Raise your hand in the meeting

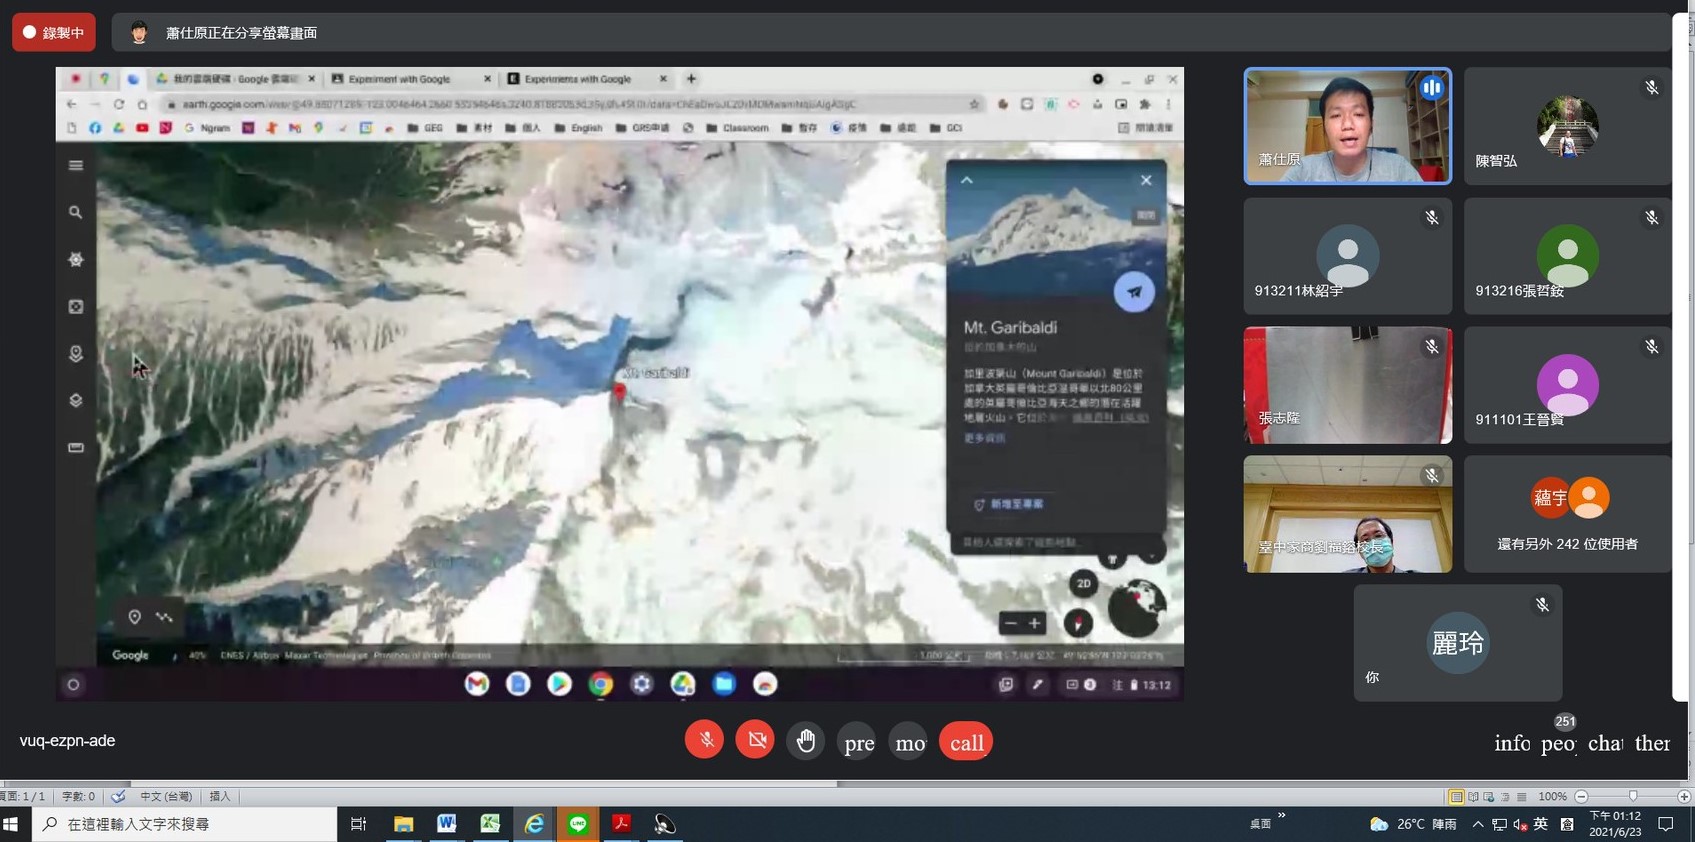806,741
